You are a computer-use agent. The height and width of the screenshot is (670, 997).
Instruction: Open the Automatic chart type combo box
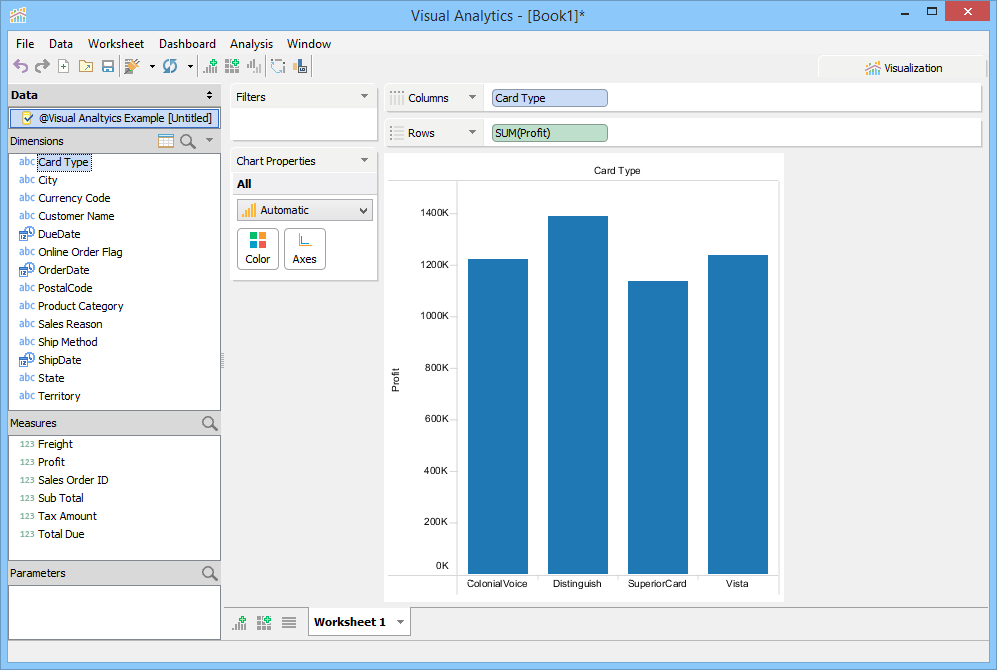click(x=305, y=210)
